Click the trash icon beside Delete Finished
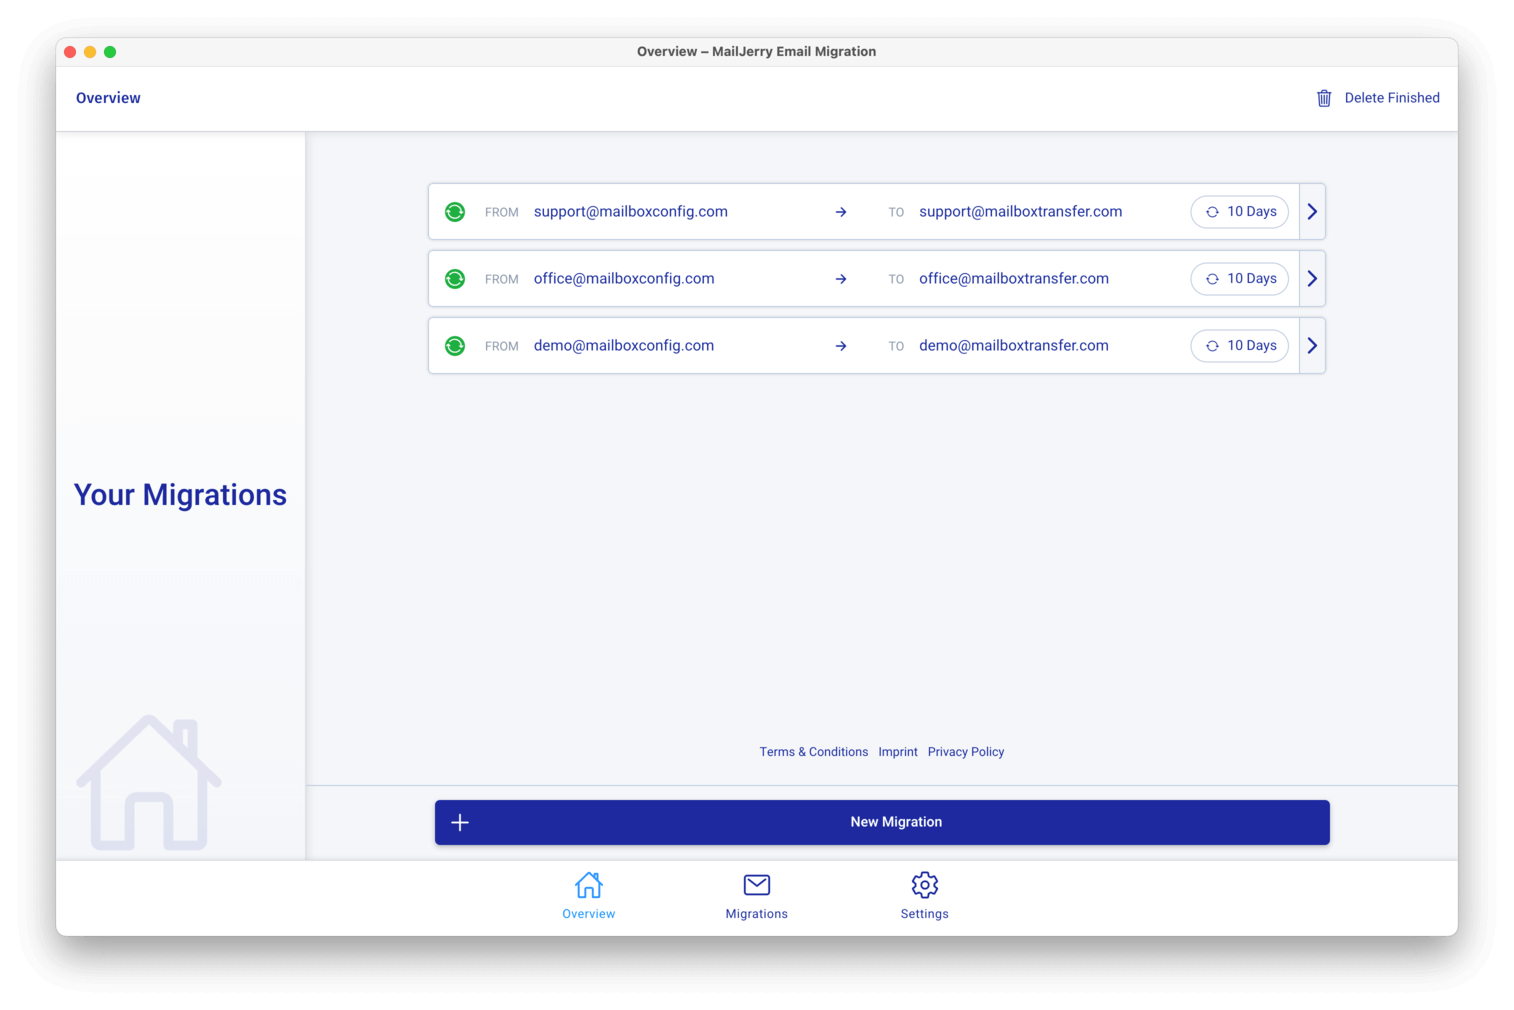1514x1010 pixels. click(1324, 98)
